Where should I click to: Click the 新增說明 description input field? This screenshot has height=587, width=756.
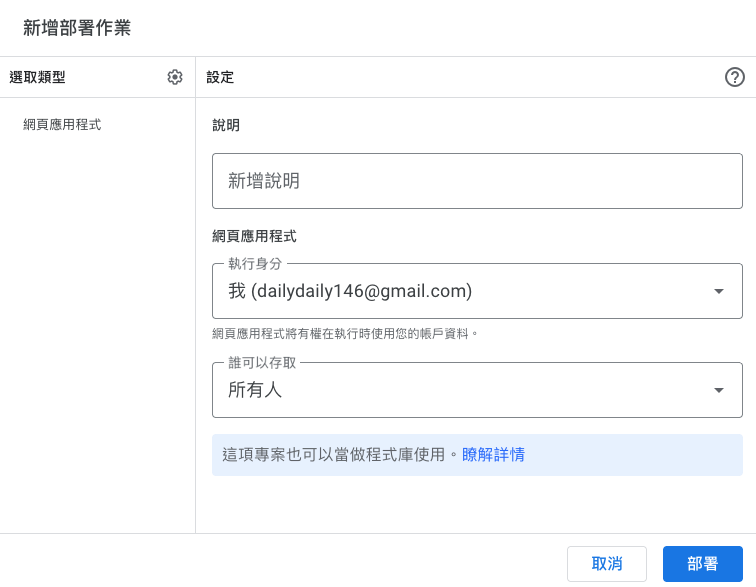tap(477, 181)
